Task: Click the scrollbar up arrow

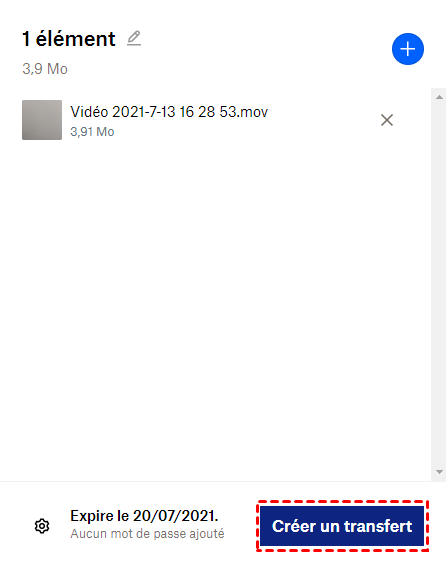Action: [439, 97]
